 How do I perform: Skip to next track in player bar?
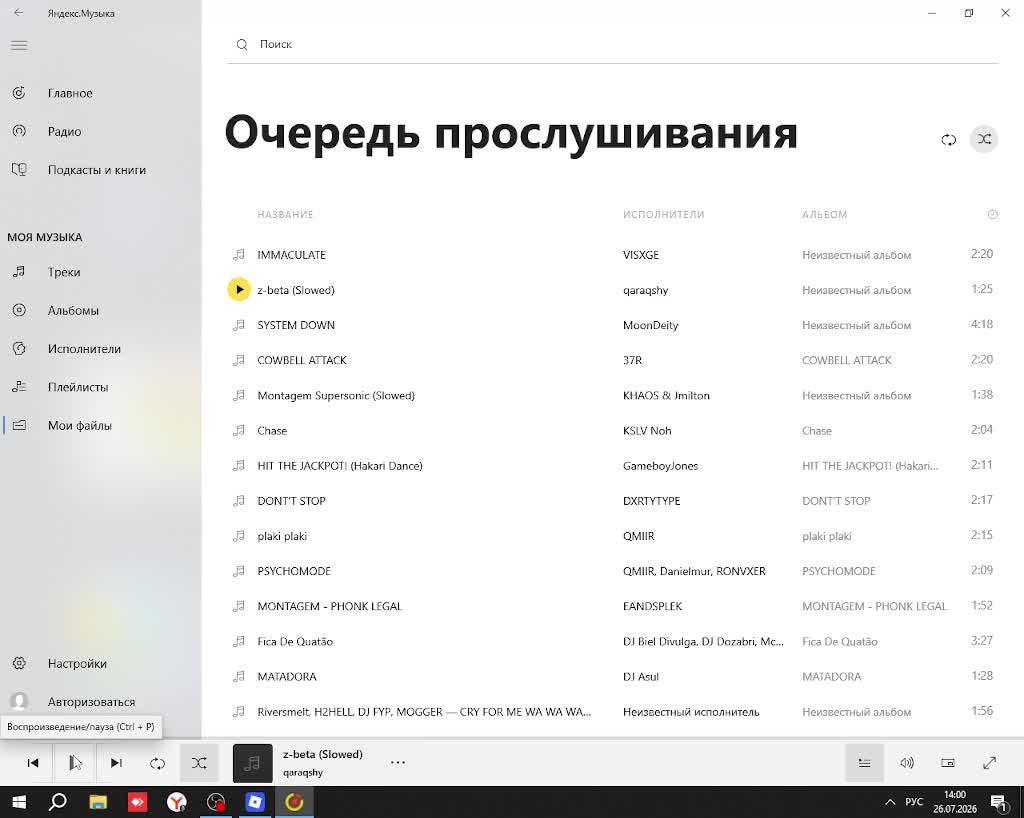click(116, 763)
